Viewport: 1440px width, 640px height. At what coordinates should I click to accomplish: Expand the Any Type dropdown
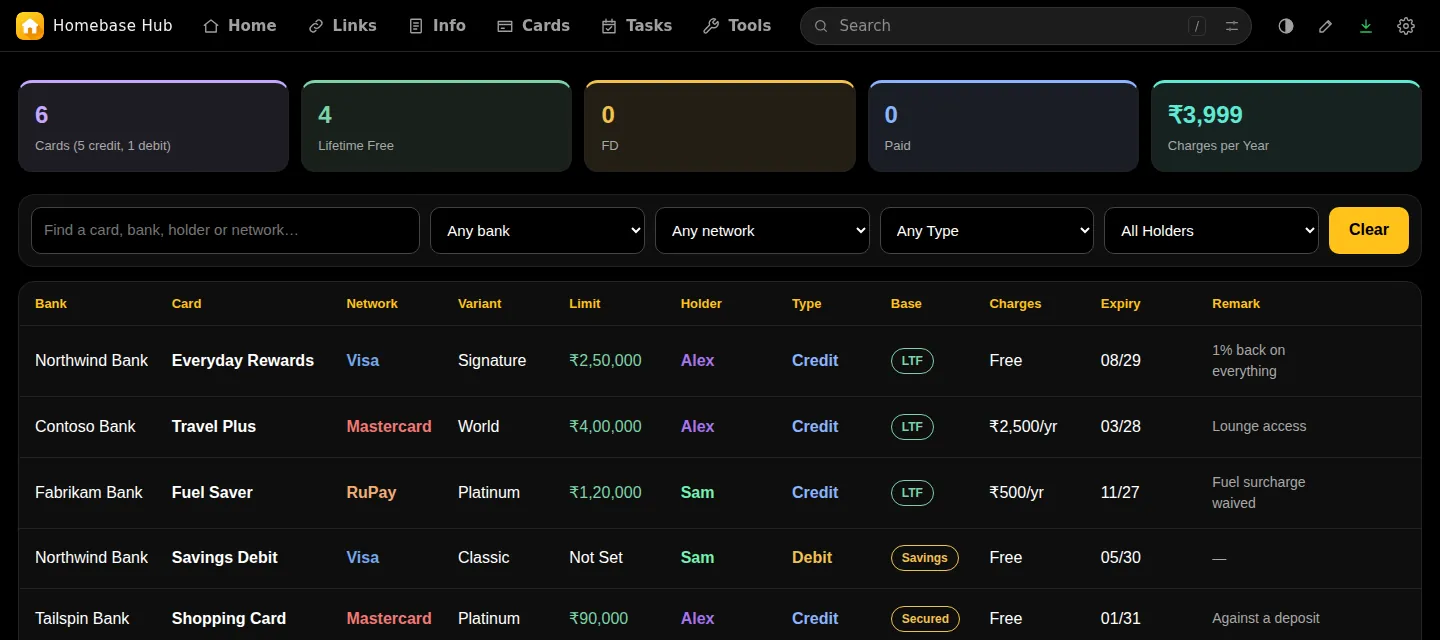click(x=987, y=230)
